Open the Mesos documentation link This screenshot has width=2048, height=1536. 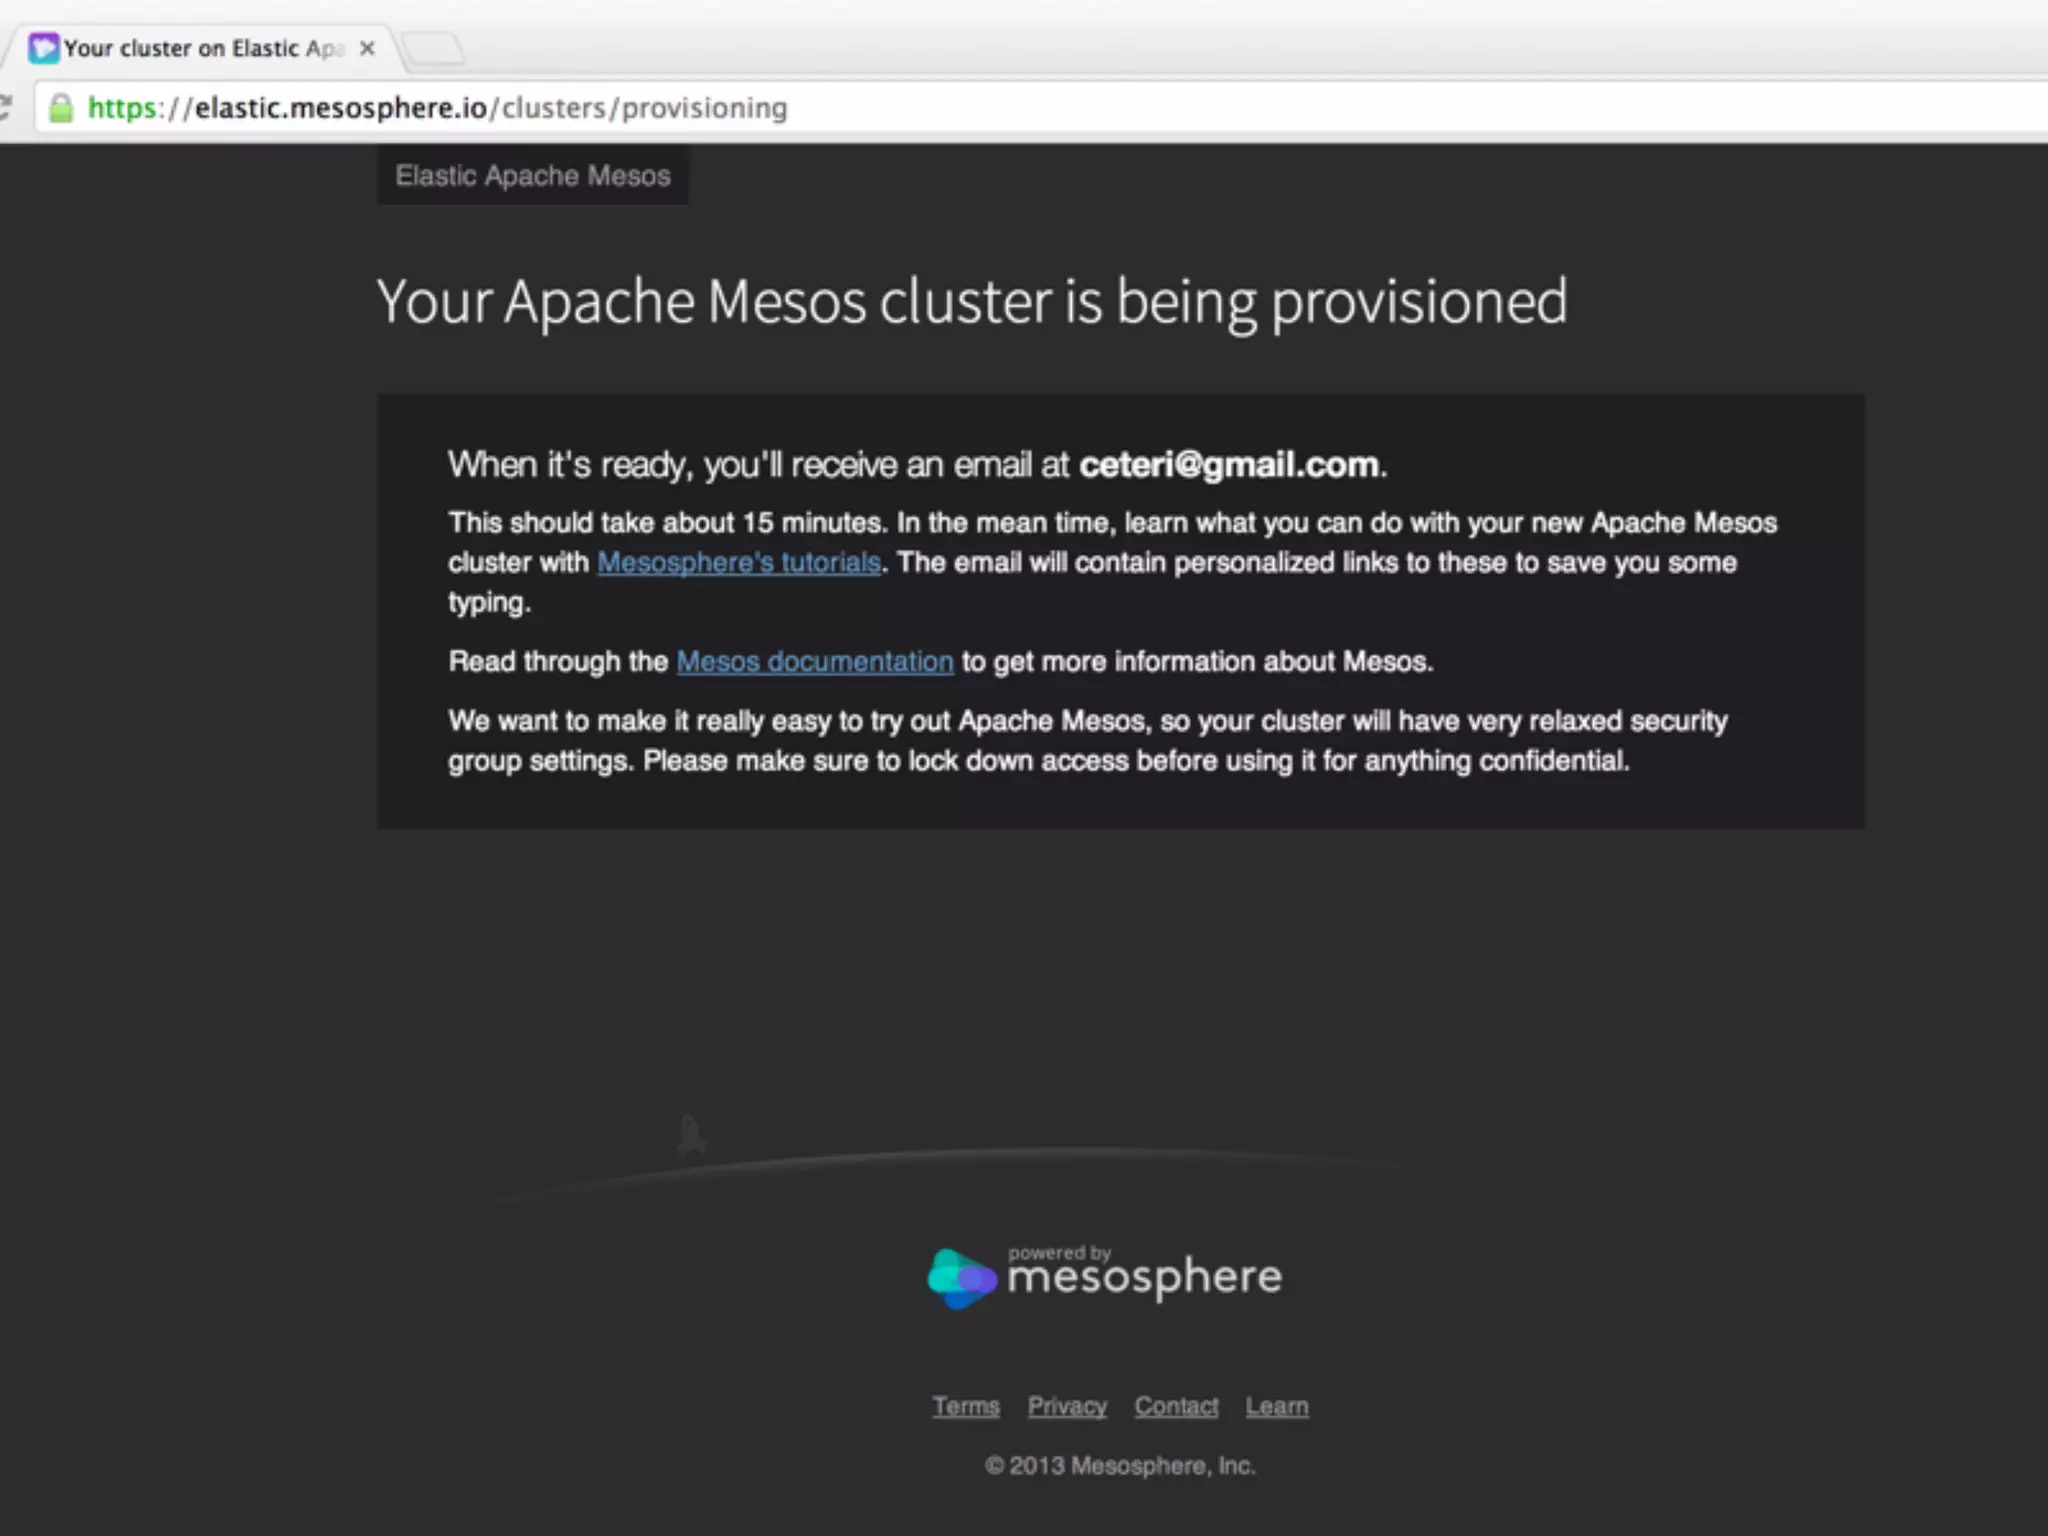pyautogui.click(x=814, y=662)
